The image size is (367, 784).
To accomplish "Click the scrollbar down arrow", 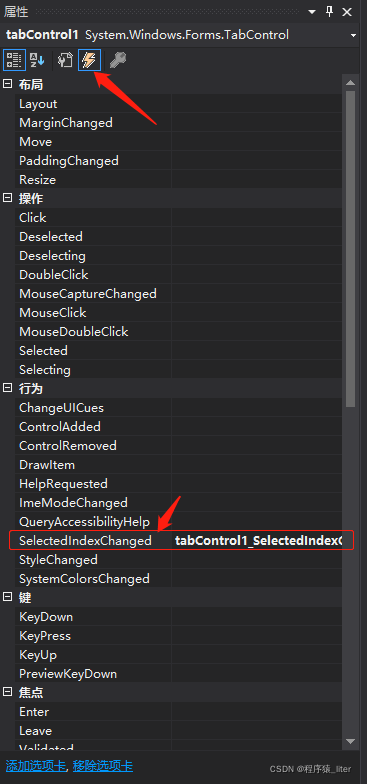I will point(350,741).
